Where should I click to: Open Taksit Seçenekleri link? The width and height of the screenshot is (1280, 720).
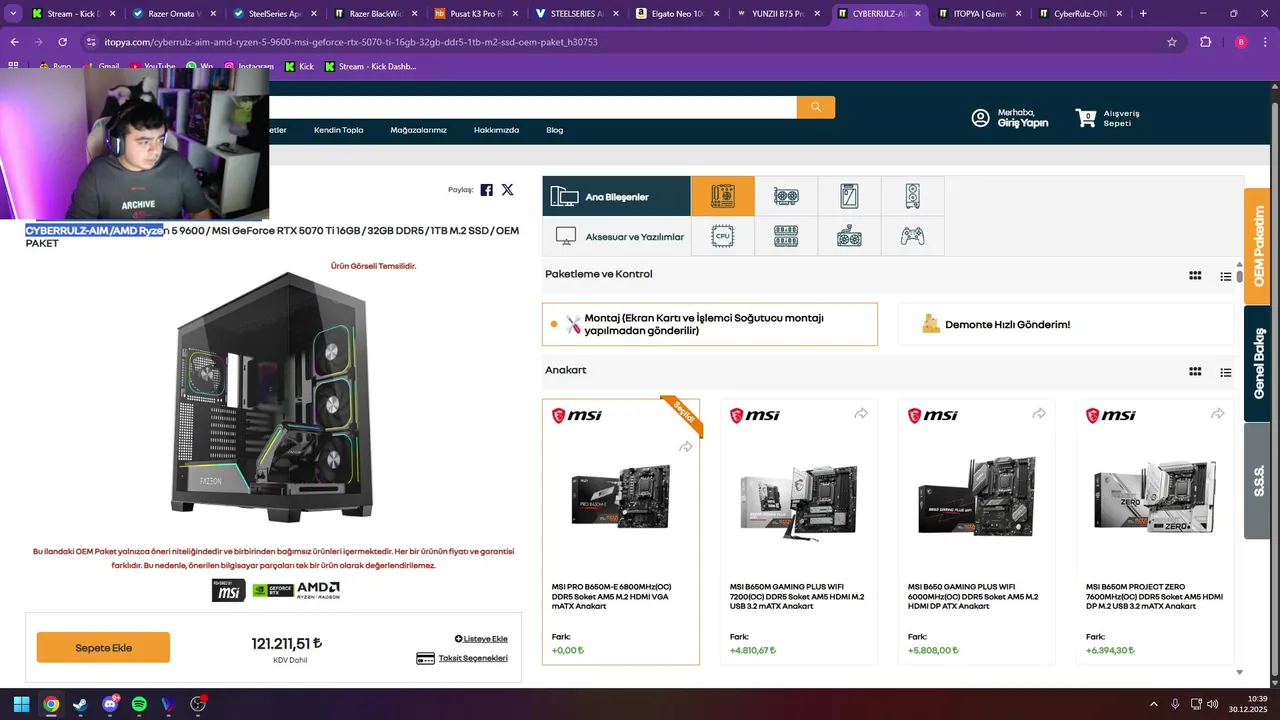coord(461,658)
